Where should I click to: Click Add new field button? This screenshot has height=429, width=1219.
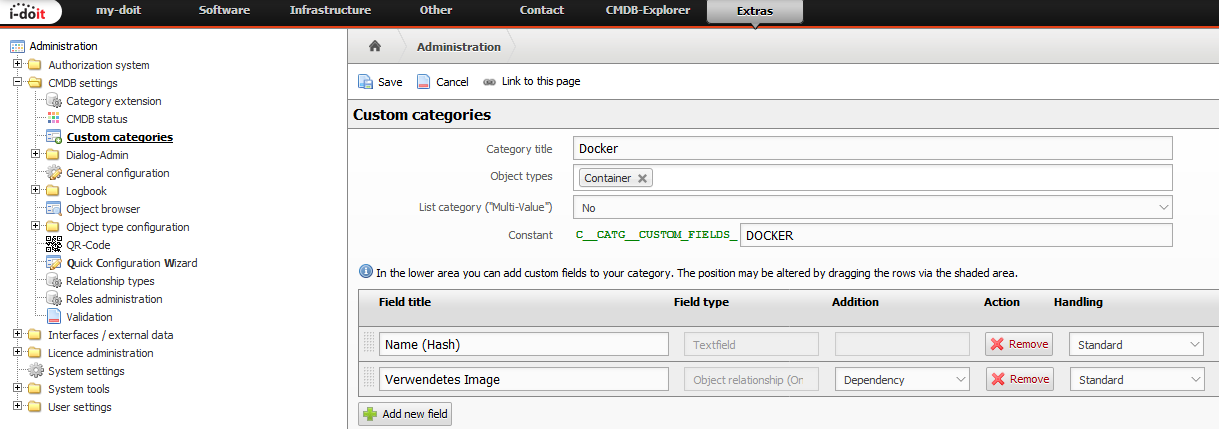(x=407, y=413)
